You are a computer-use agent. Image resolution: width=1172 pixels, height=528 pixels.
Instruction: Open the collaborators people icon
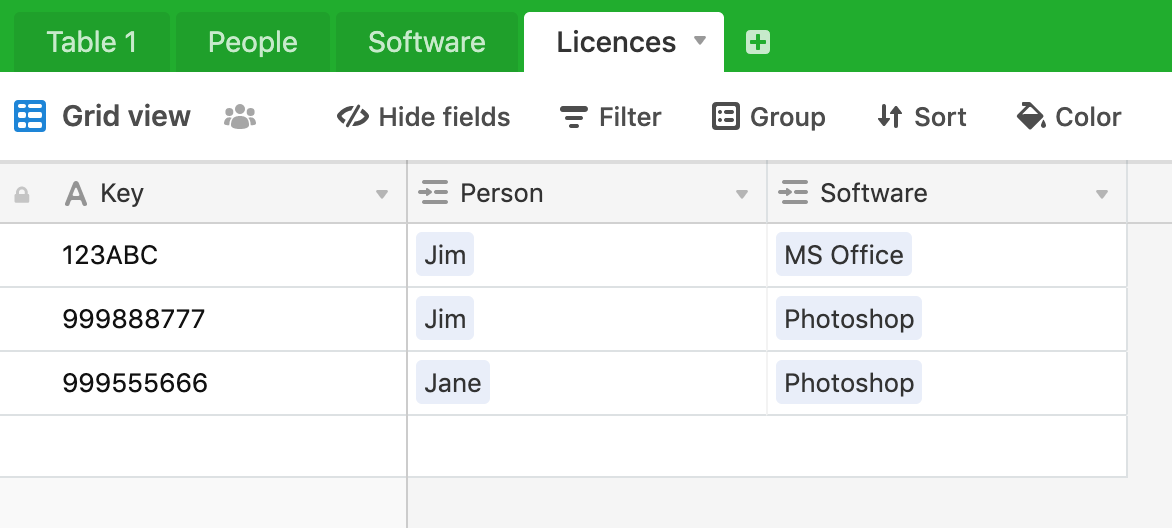240,117
